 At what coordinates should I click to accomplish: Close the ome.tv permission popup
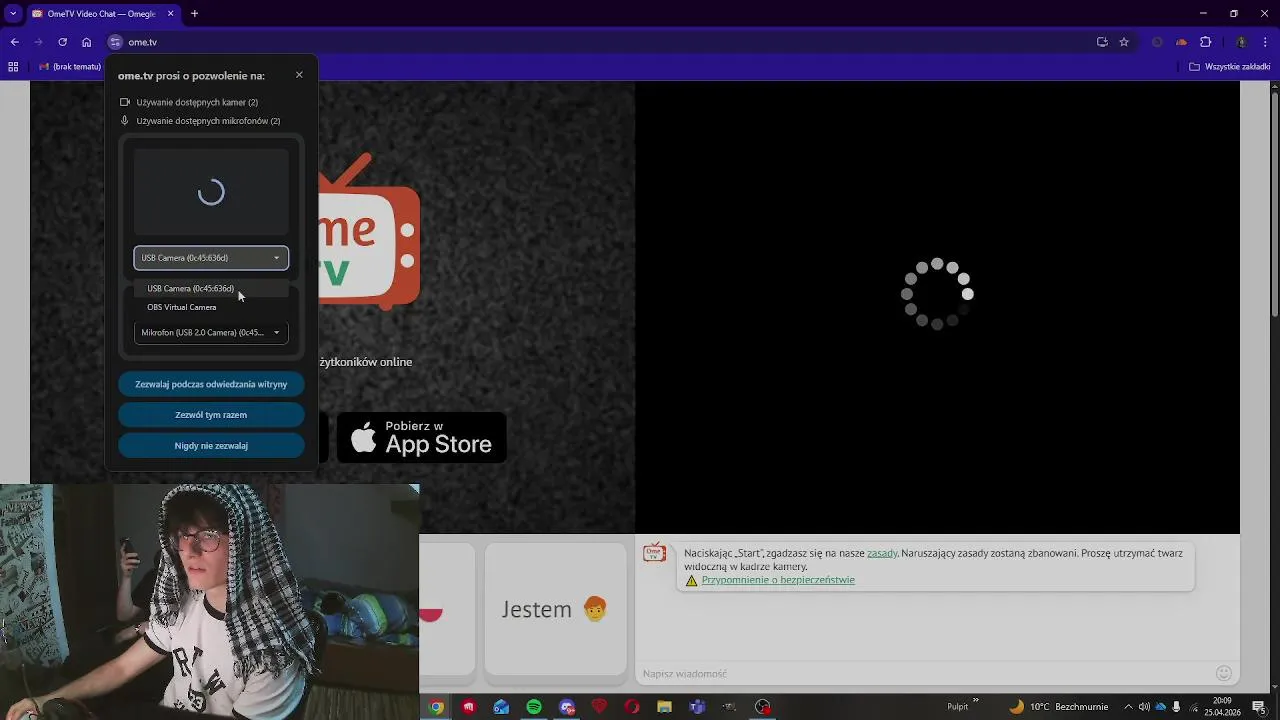(299, 75)
